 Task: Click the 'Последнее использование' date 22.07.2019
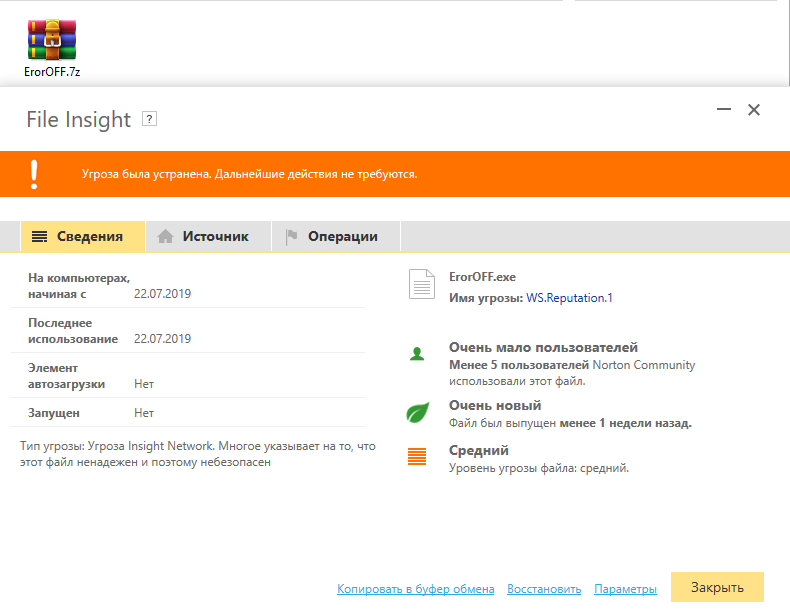click(162, 338)
